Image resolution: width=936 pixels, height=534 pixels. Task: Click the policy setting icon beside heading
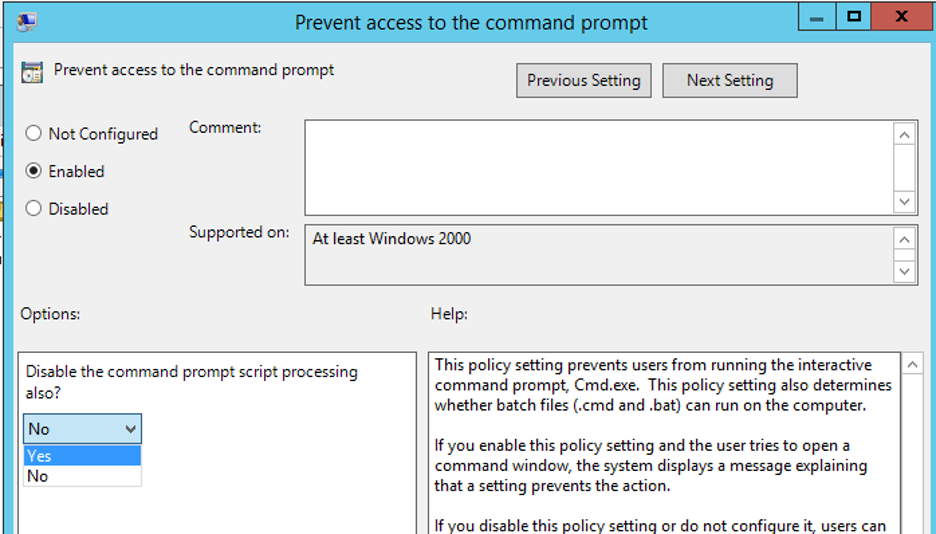point(32,72)
